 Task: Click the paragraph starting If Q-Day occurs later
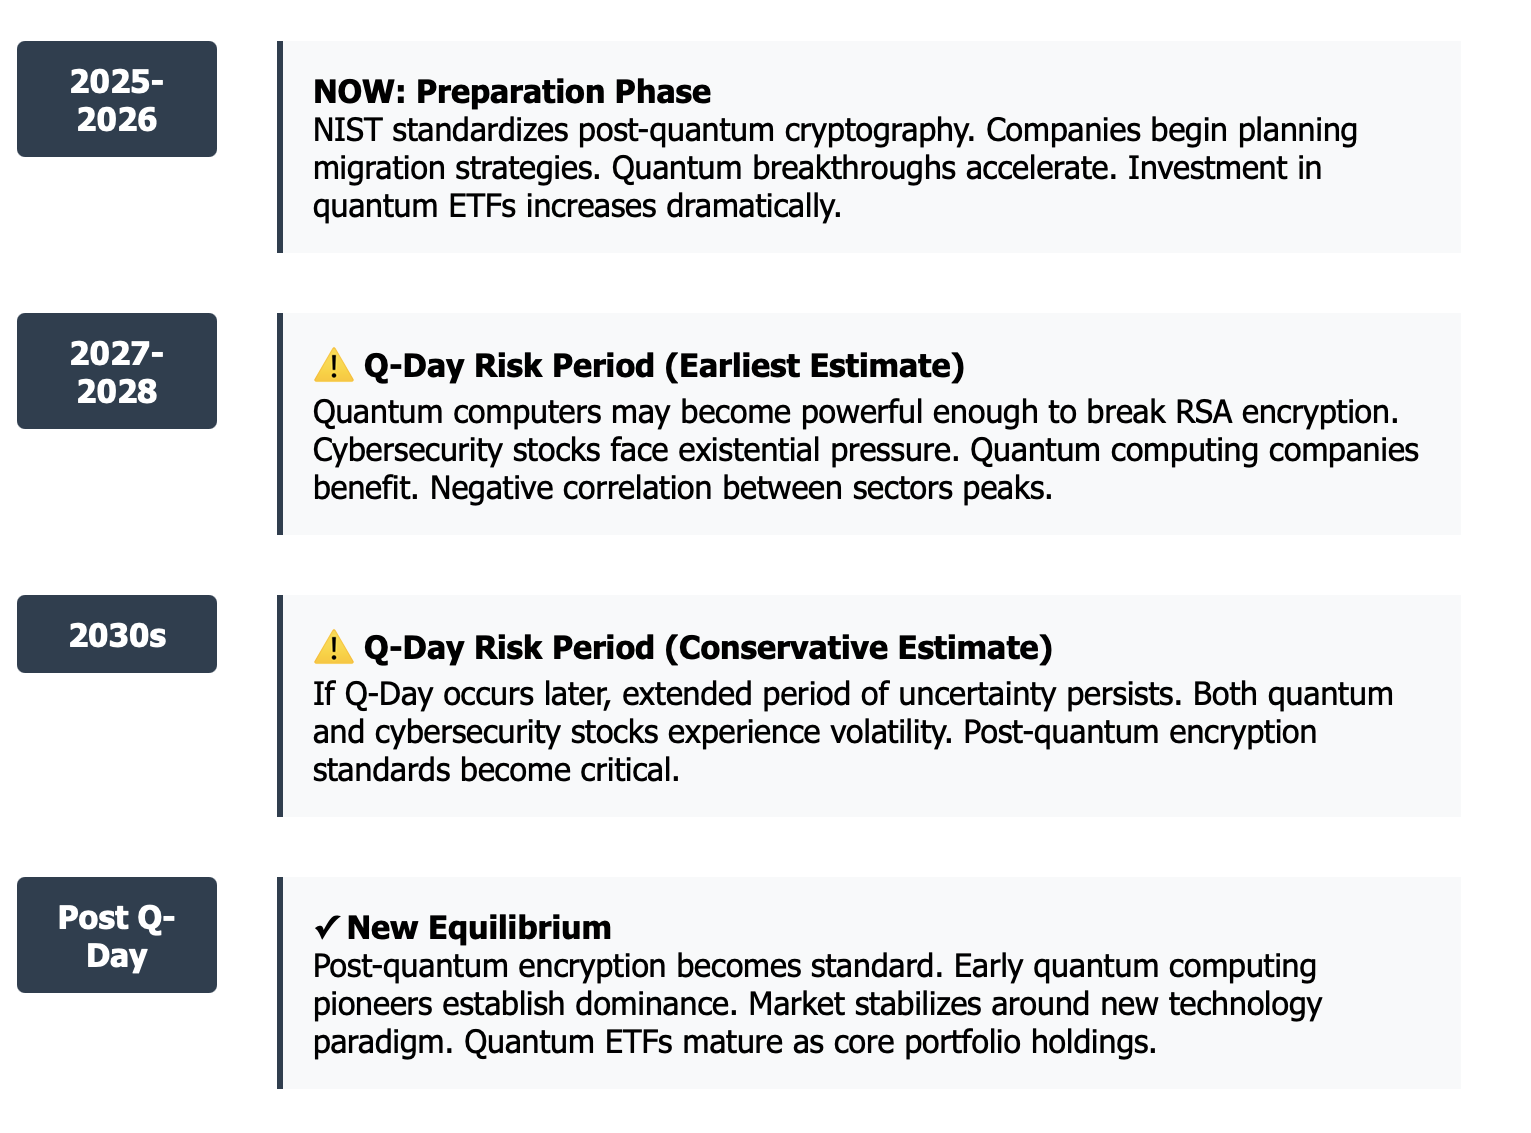(853, 732)
